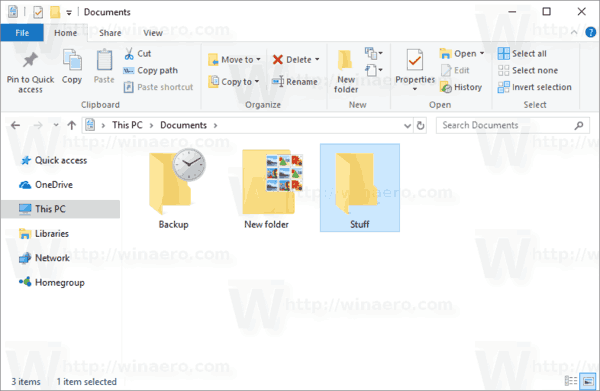The height and width of the screenshot is (391, 600).
Task: Expand the Copy to dropdown
Action: click(257, 81)
